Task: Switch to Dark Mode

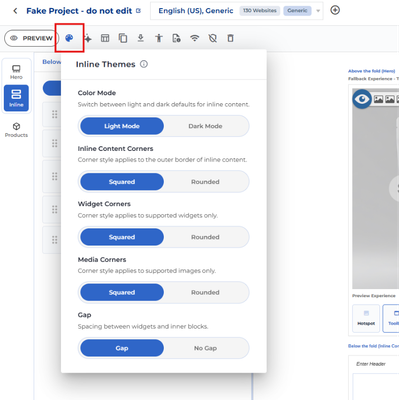Action: (205, 126)
